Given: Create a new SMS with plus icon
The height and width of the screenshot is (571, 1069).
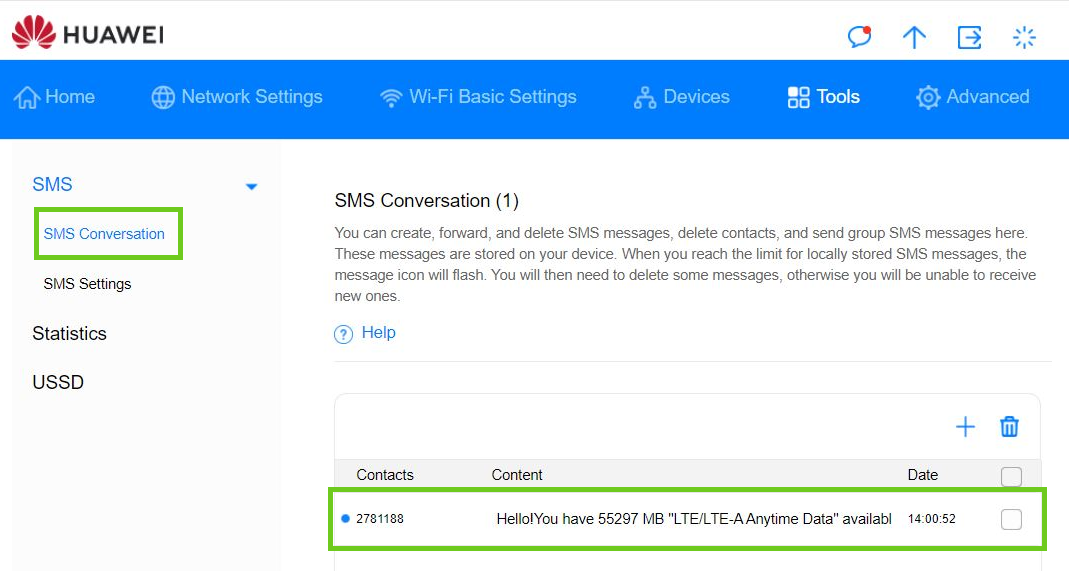Looking at the screenshot, I should (965, 427).
